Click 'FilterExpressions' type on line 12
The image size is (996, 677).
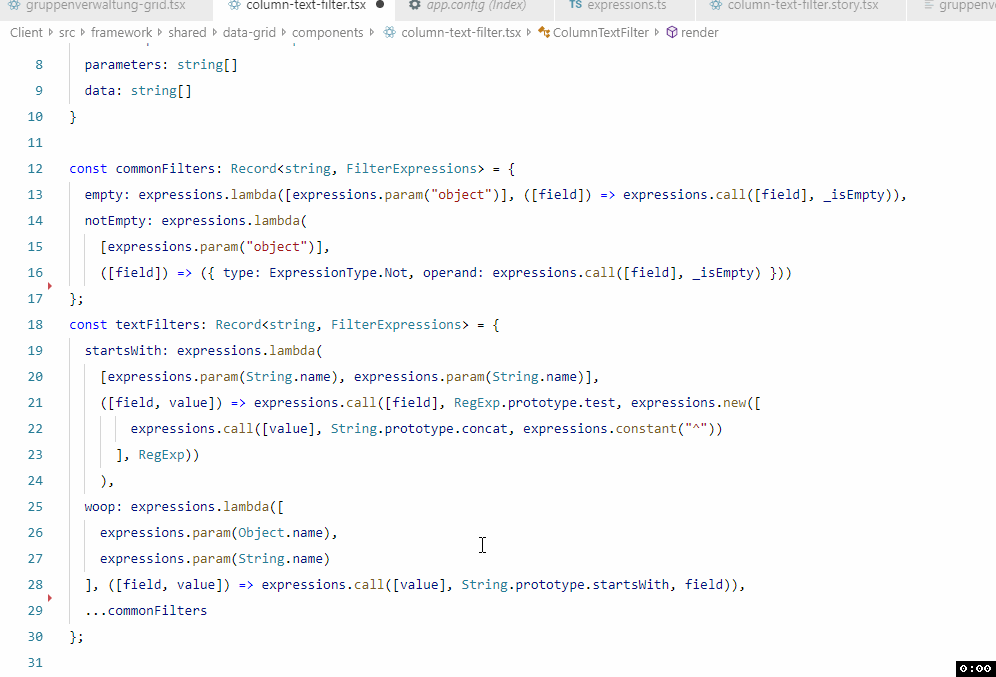pyautogui.click(x=411, y=169)
